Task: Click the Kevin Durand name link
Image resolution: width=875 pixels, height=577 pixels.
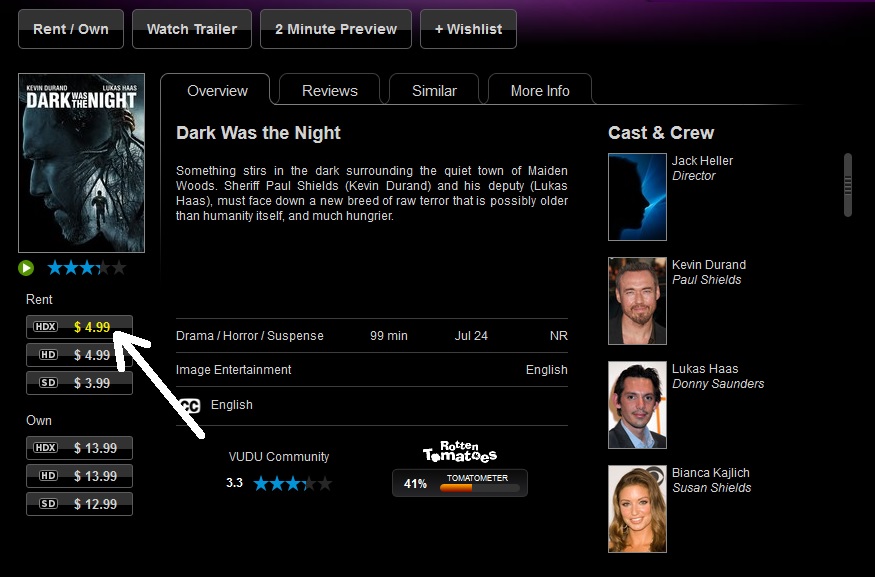Action: coord(709,265)
